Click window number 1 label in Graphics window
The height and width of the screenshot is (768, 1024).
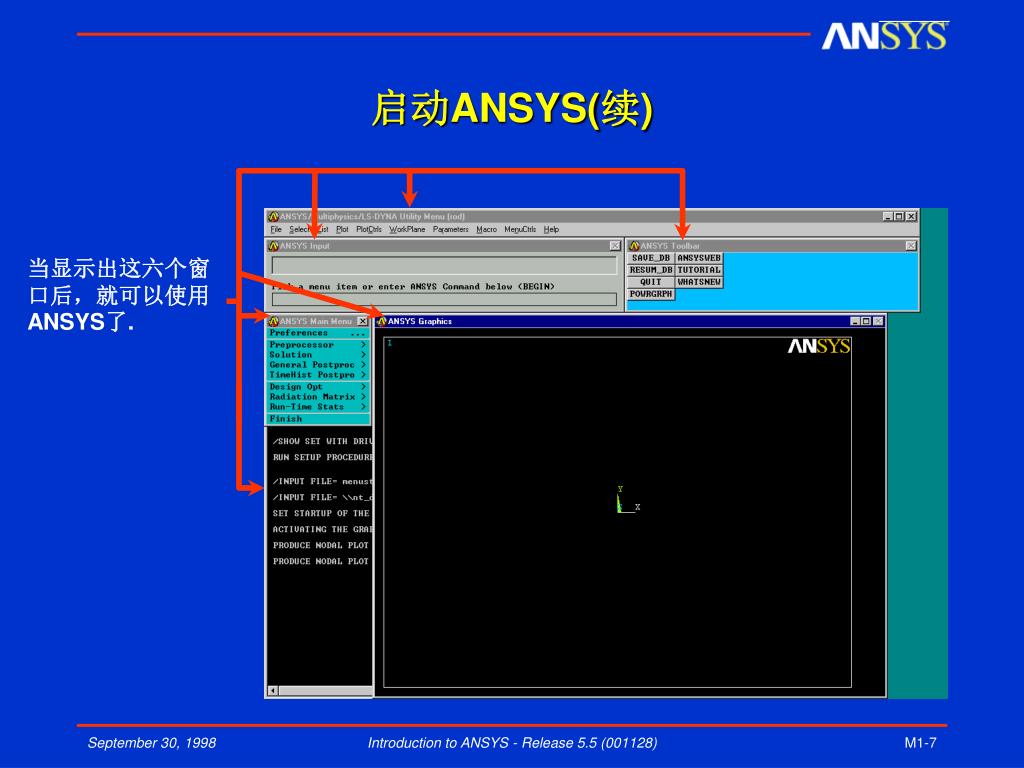point(389,343)
